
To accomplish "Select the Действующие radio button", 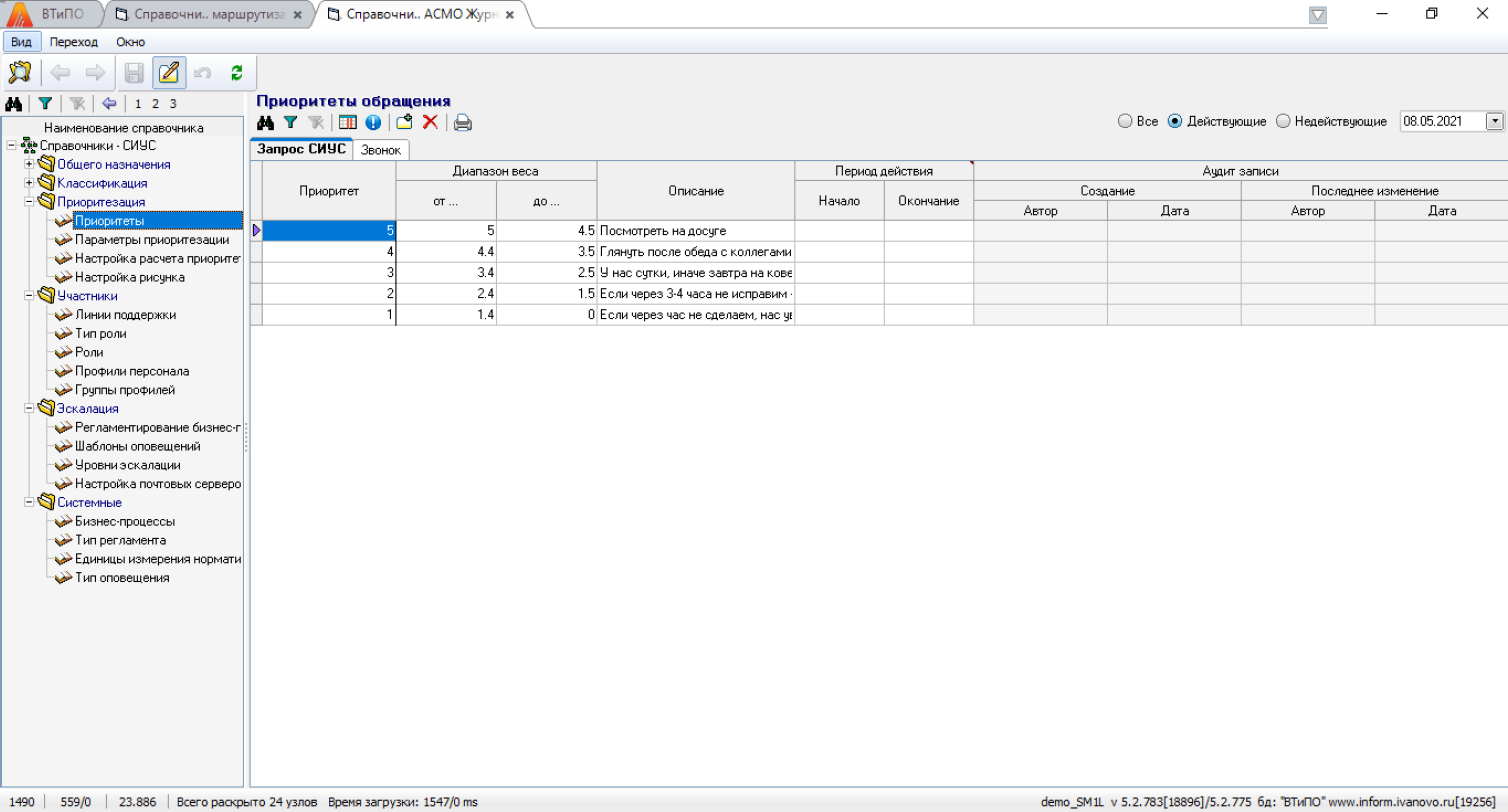I will click(x=1174, y=121).
